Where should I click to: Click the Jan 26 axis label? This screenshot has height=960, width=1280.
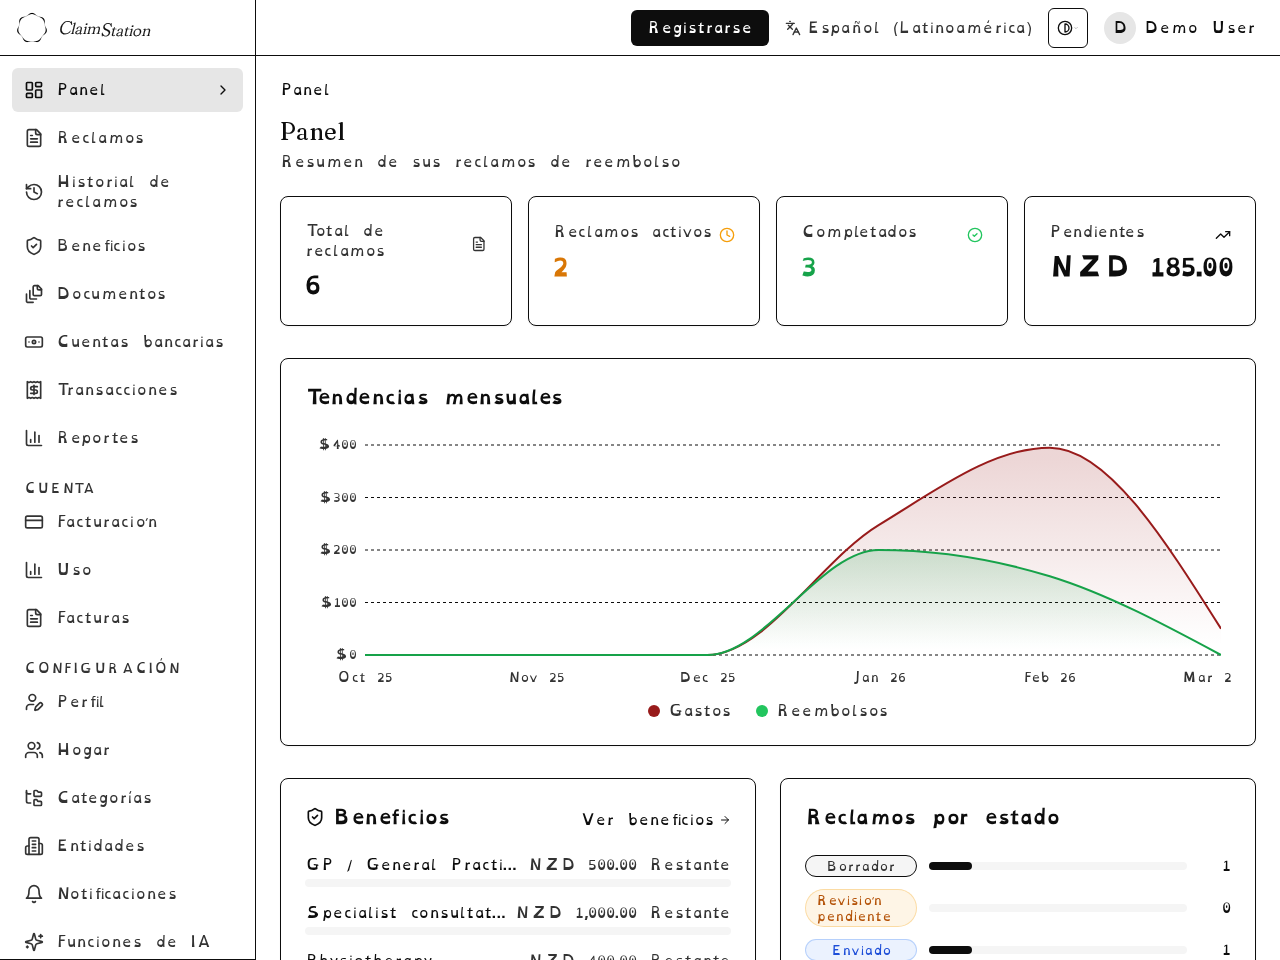coord(880,678)
